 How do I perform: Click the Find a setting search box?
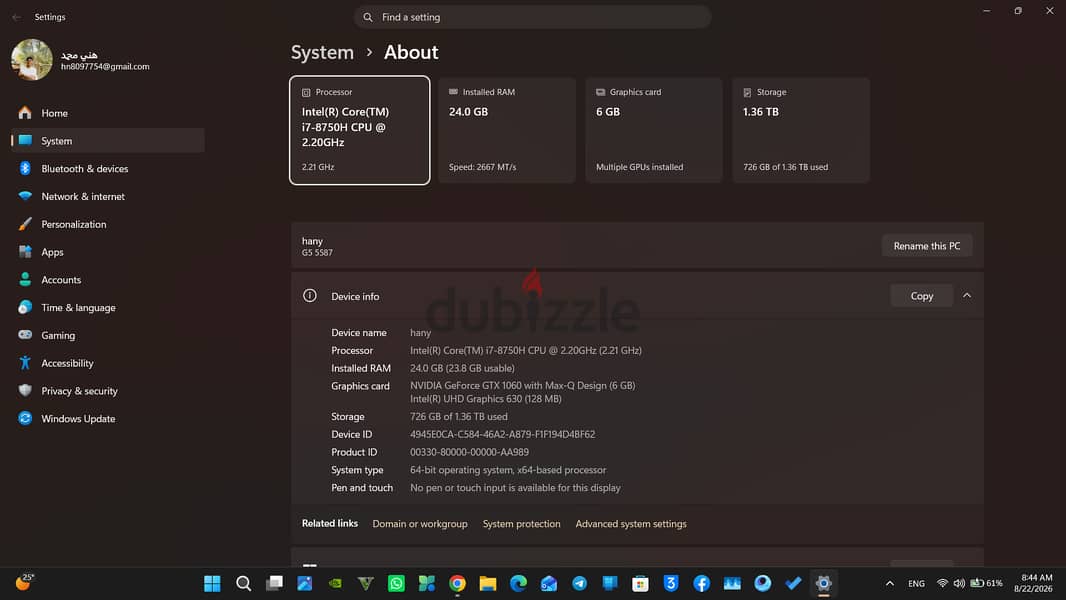point(532,17)
